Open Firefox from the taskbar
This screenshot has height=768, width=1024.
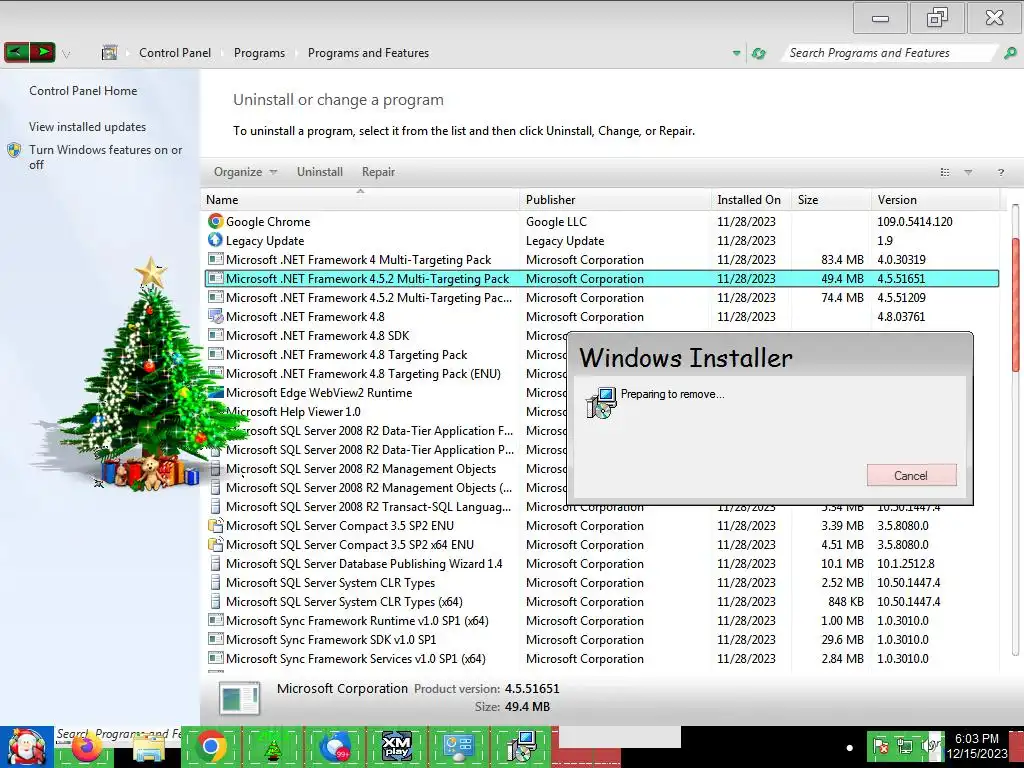pos(86,748)
